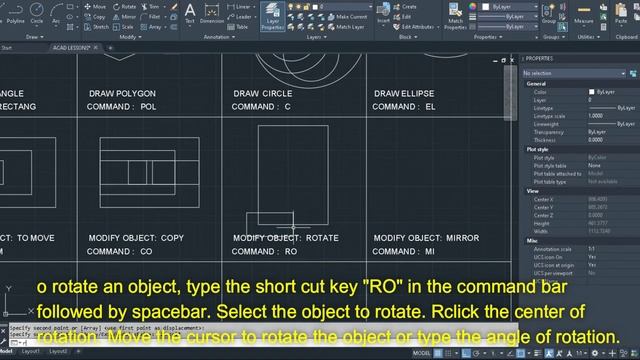Toggle MODEL space button in status bar
Image resolution: width=640 pixels, height=360 pixels.
coord(422,353)
